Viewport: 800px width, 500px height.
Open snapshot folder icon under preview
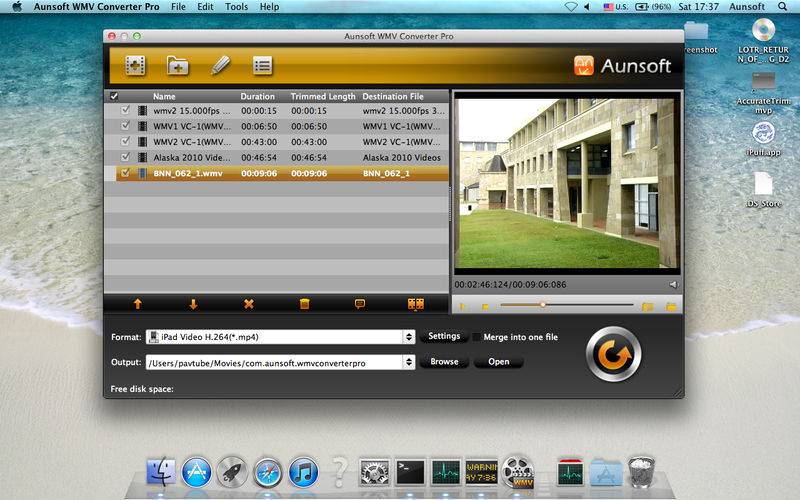point(671,307)
